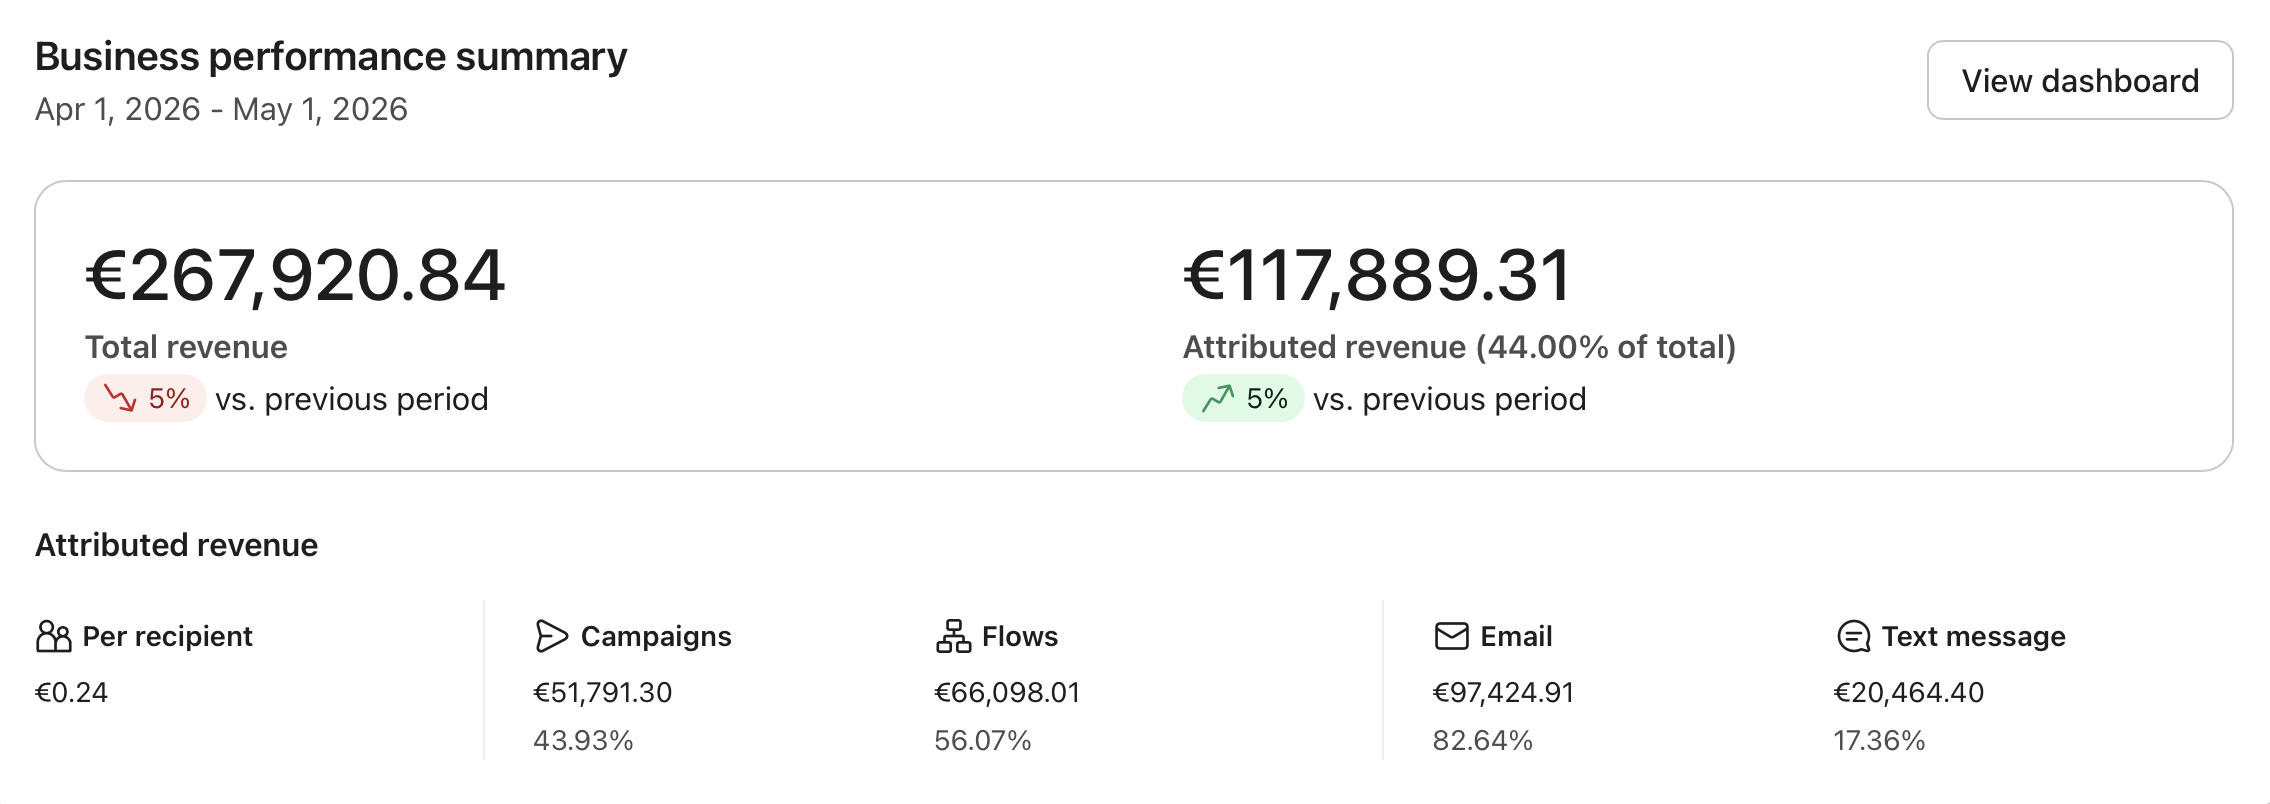Screen dimensions: 2270x804
Task: Open the View dashboard button
Action: point(2079,80)
